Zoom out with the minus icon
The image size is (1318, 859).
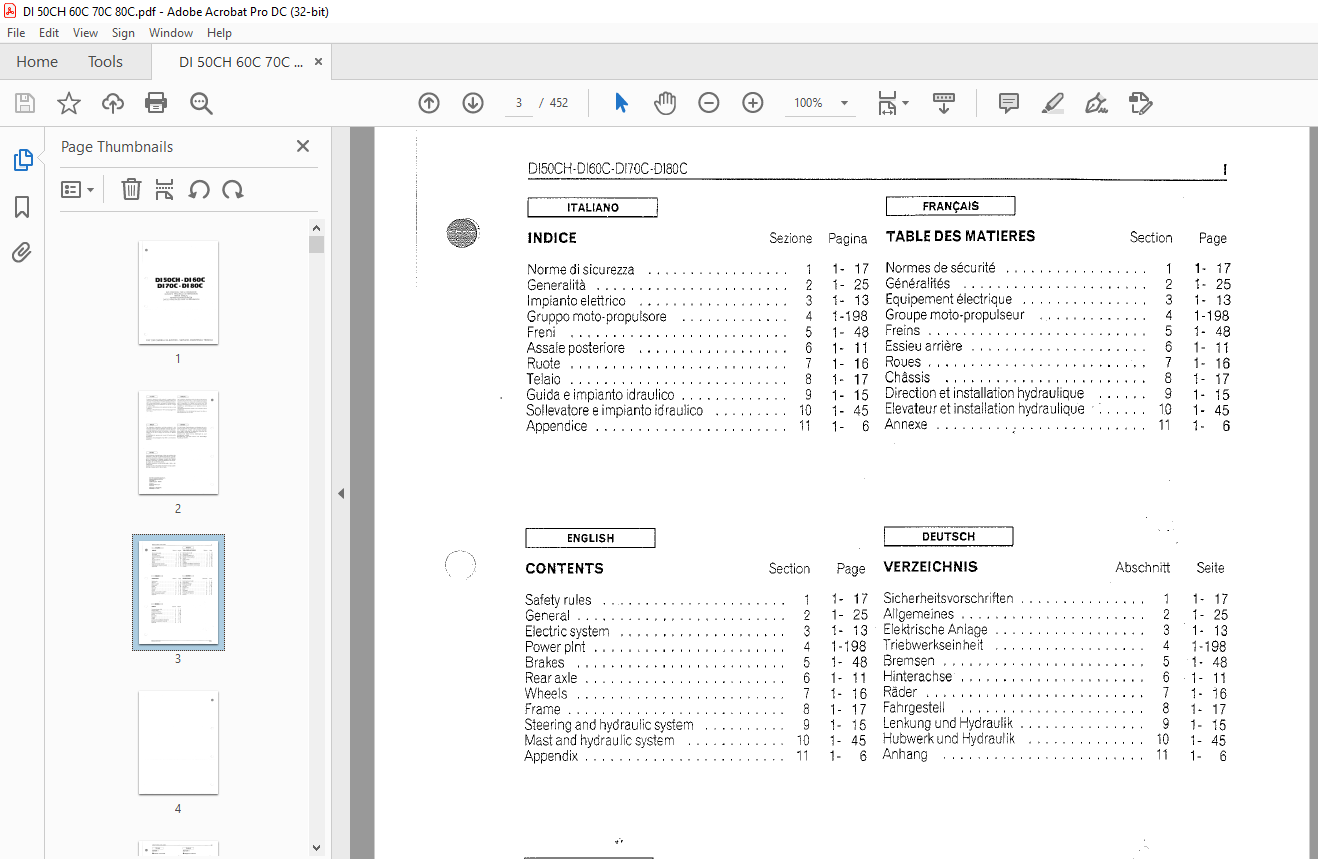(709, 103)
